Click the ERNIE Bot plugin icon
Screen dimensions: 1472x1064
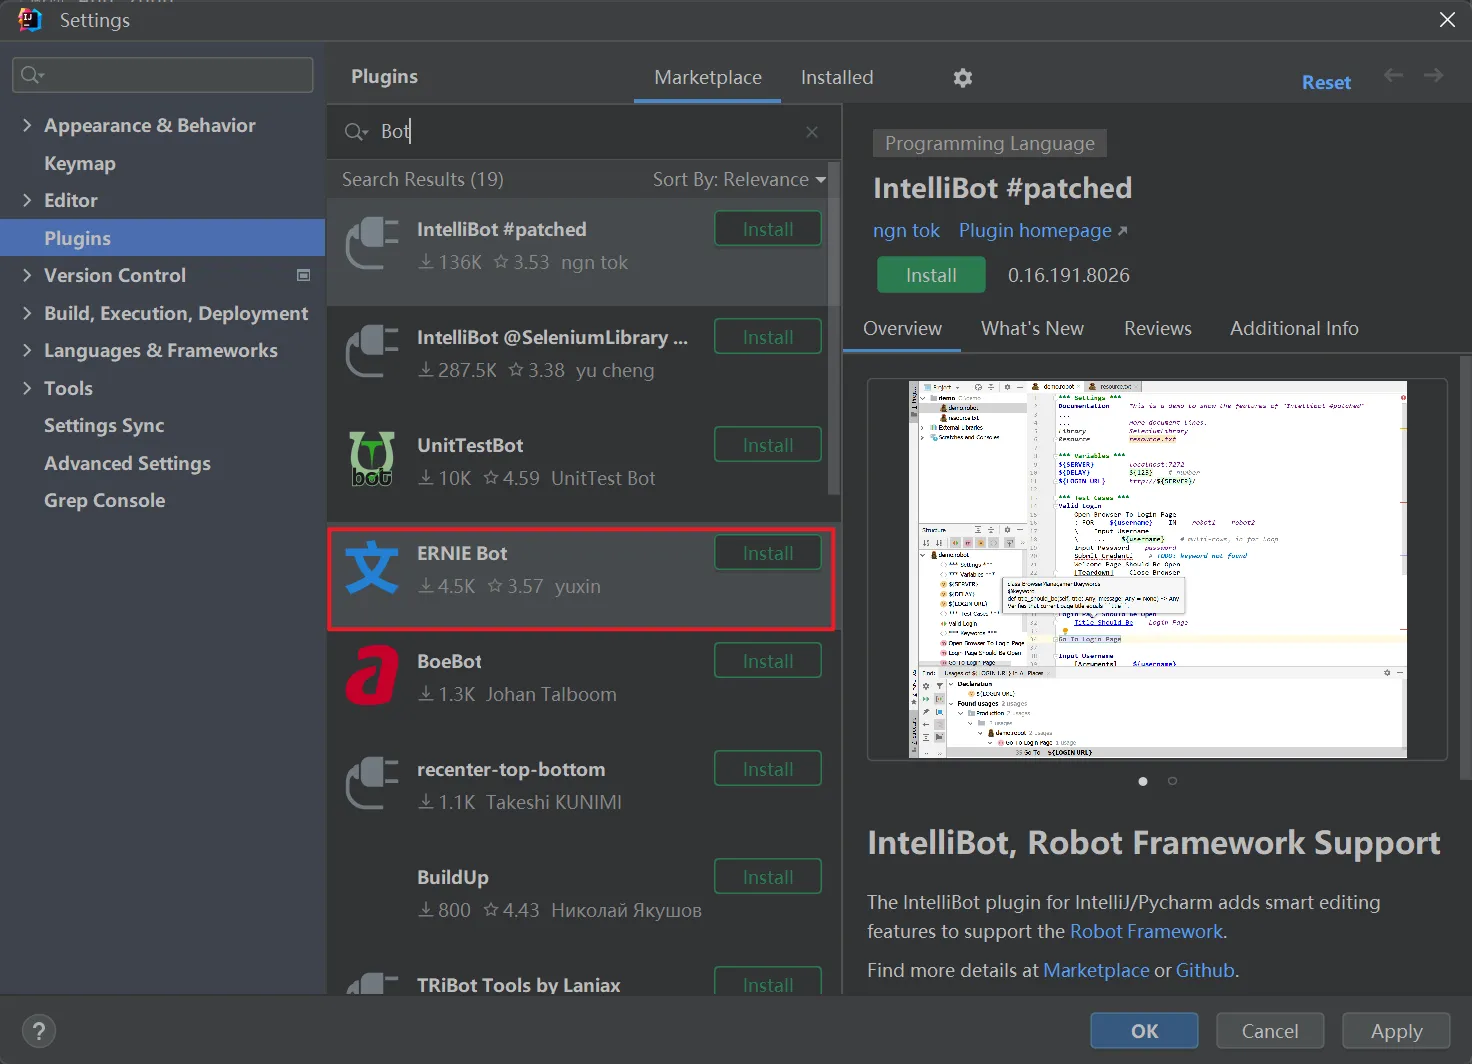[372, 568]
